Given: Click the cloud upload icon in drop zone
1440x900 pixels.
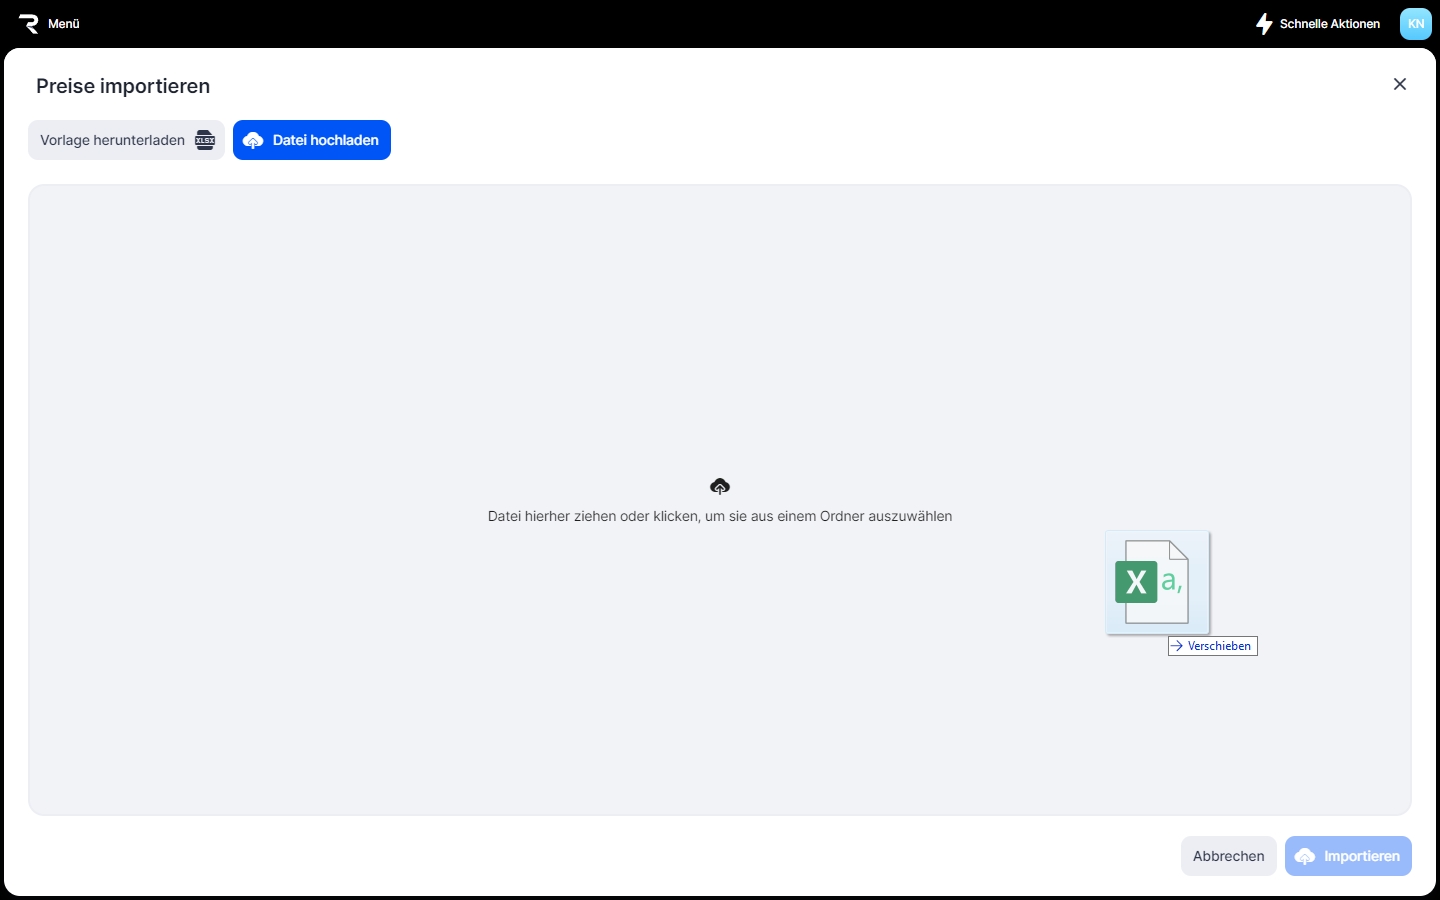Looking at the screenshot, I should [720, 486].
